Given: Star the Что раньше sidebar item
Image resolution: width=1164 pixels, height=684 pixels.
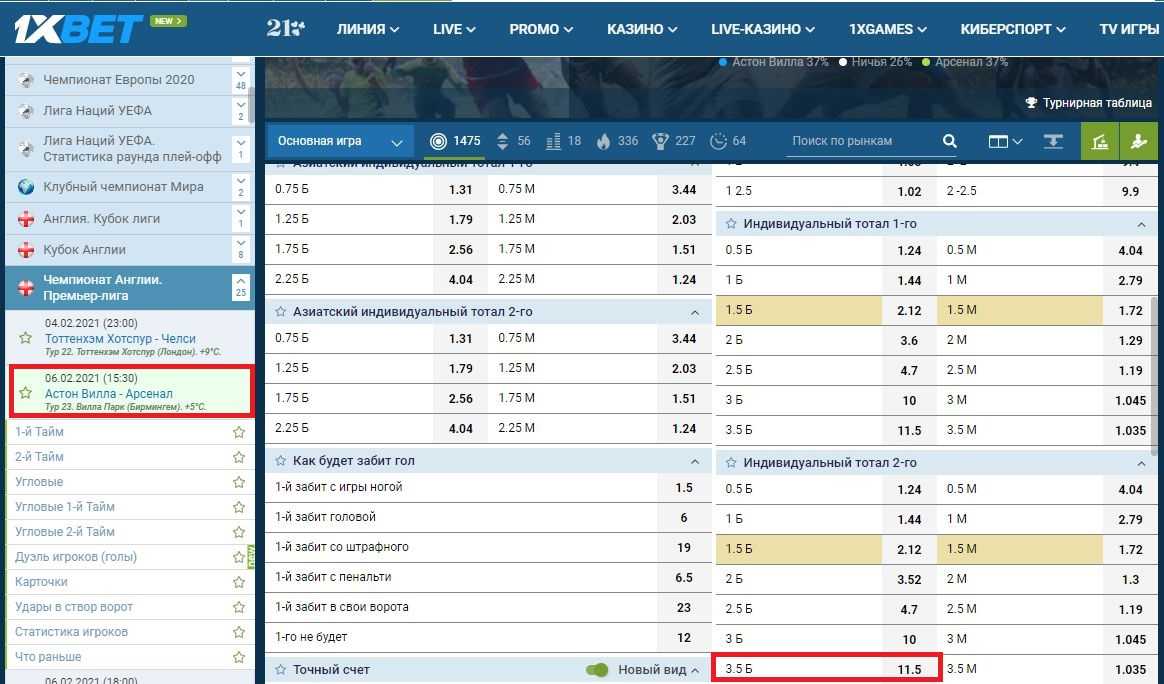Looking at the screenshot, I should click(238, 657).
